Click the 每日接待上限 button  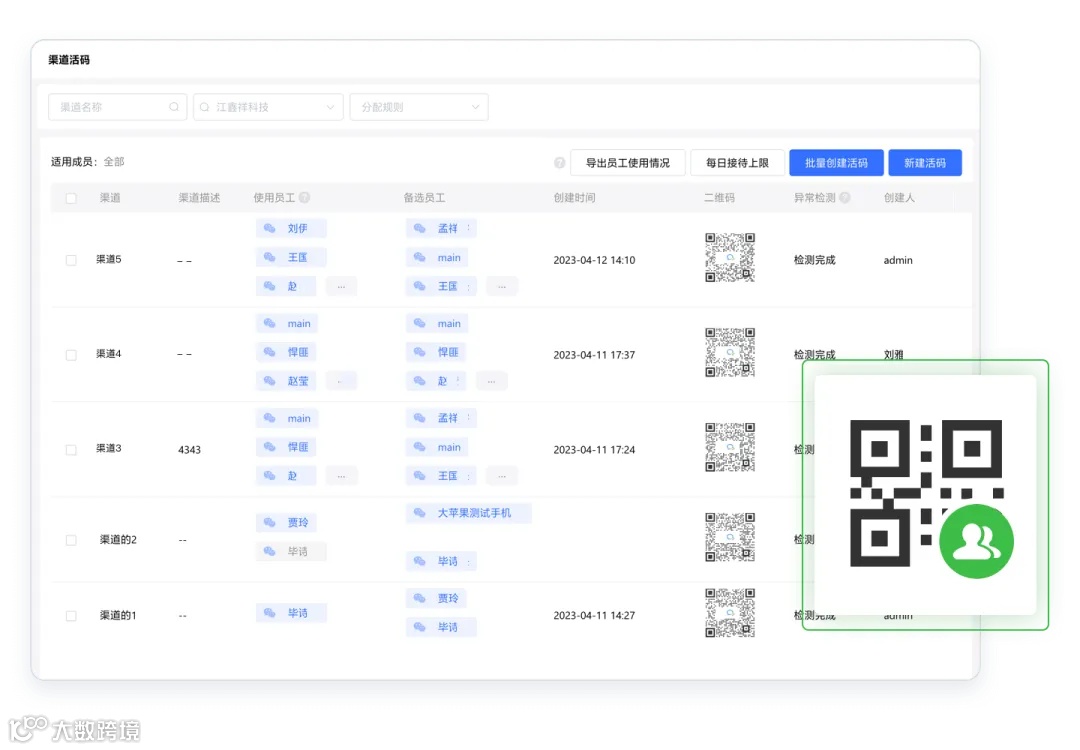coord(737,163)
